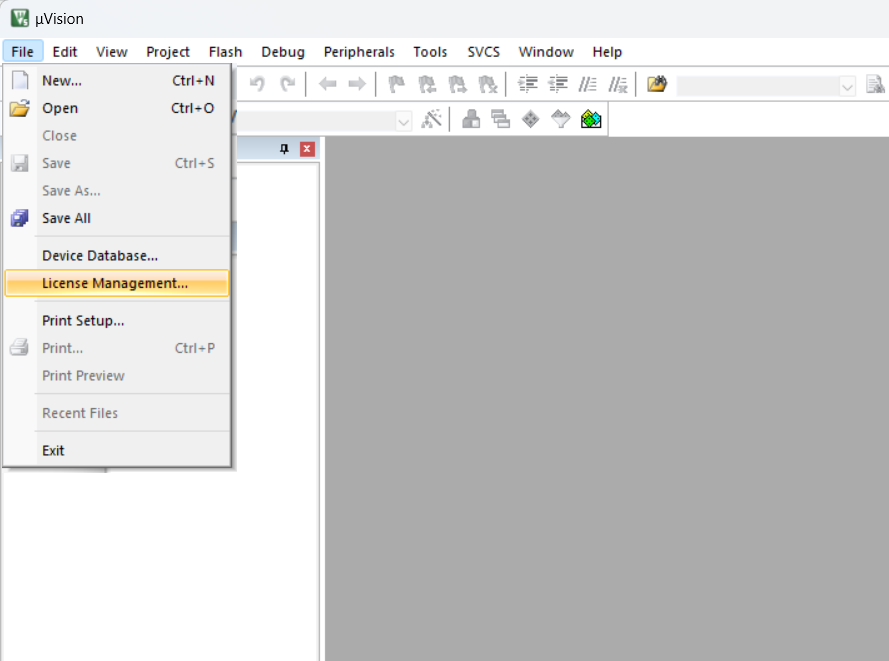This screenshot has width=889, height=661.
Task: Open File Extensions, Books and Environment icon
Action: tap(471, 119)
